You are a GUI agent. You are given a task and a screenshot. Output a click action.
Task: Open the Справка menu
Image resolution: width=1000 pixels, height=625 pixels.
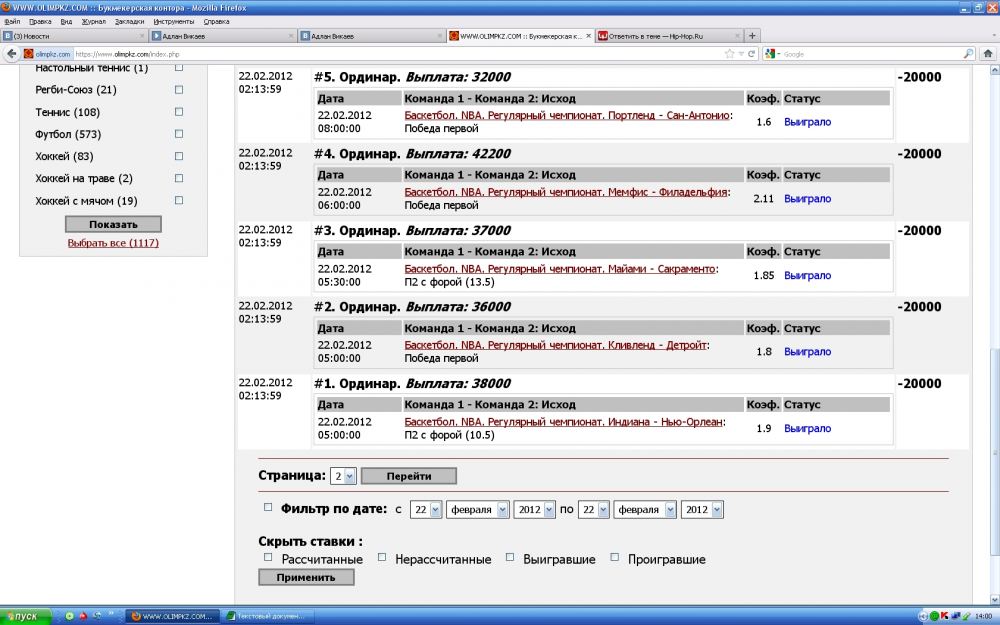pyautogui.click(x=217, y=21)
